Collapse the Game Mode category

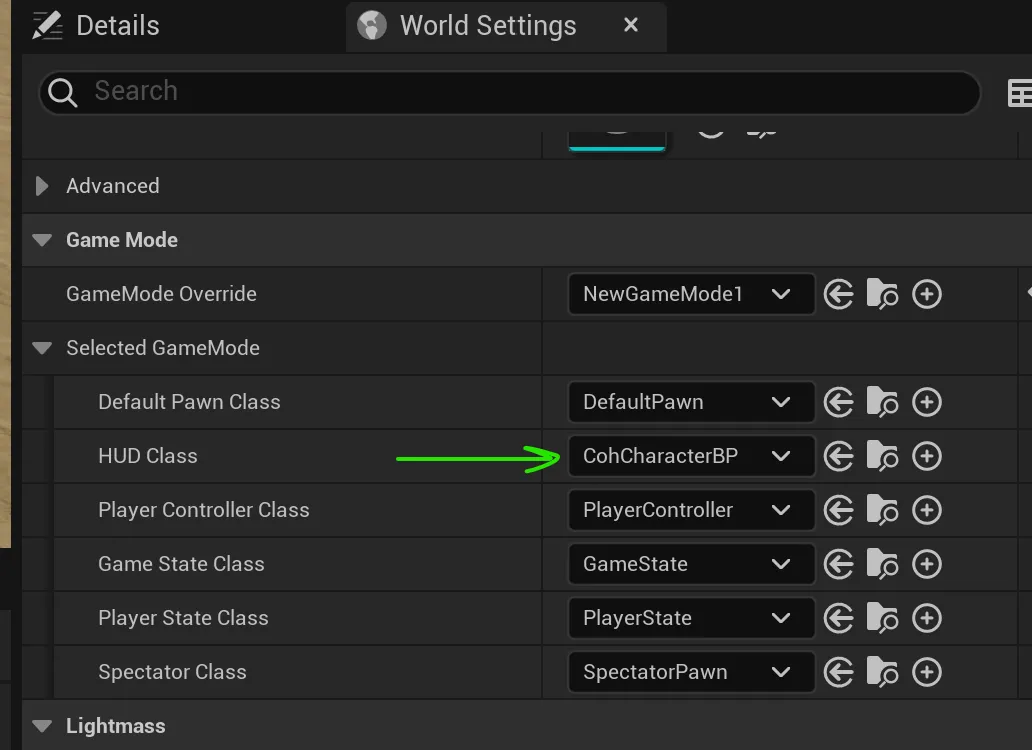coord(42,240)
